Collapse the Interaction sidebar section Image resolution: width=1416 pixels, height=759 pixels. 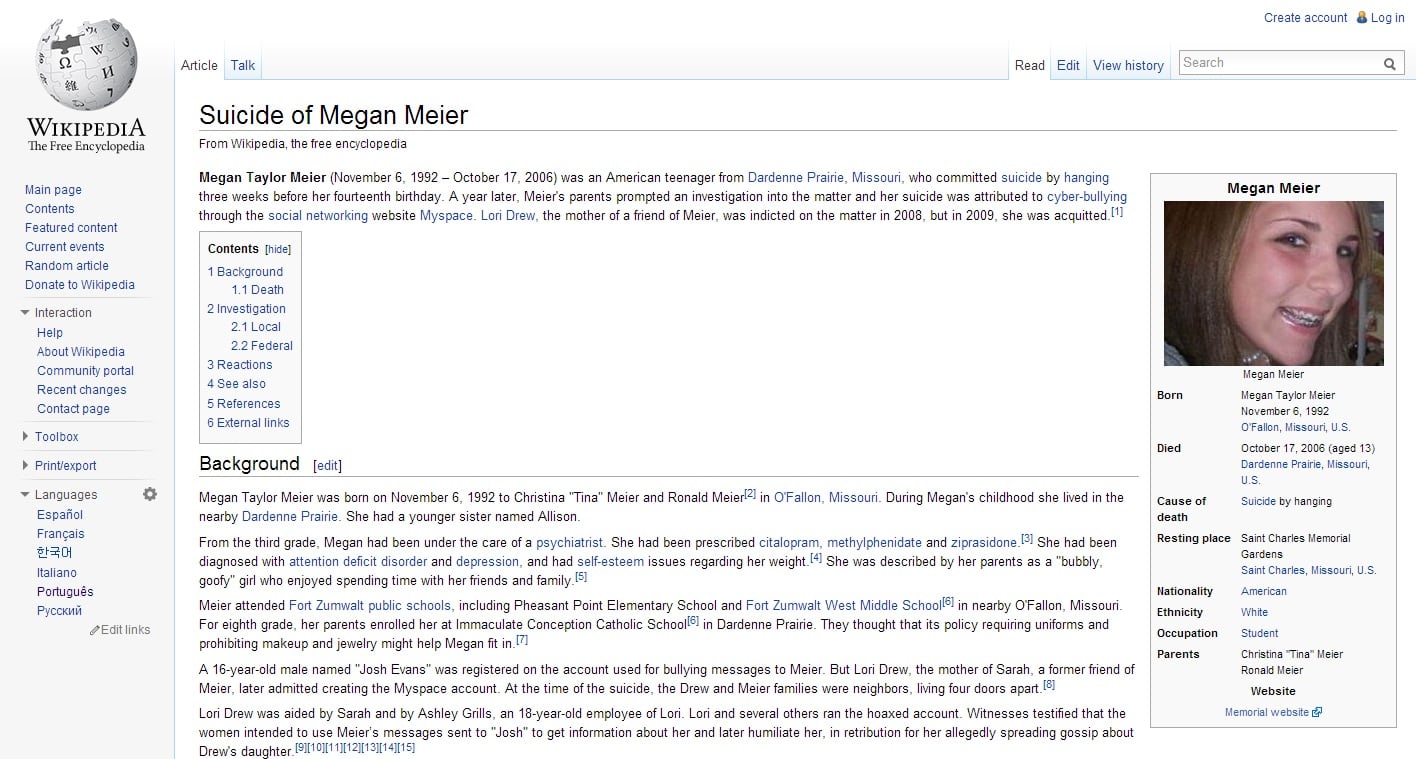pos(26,313)
